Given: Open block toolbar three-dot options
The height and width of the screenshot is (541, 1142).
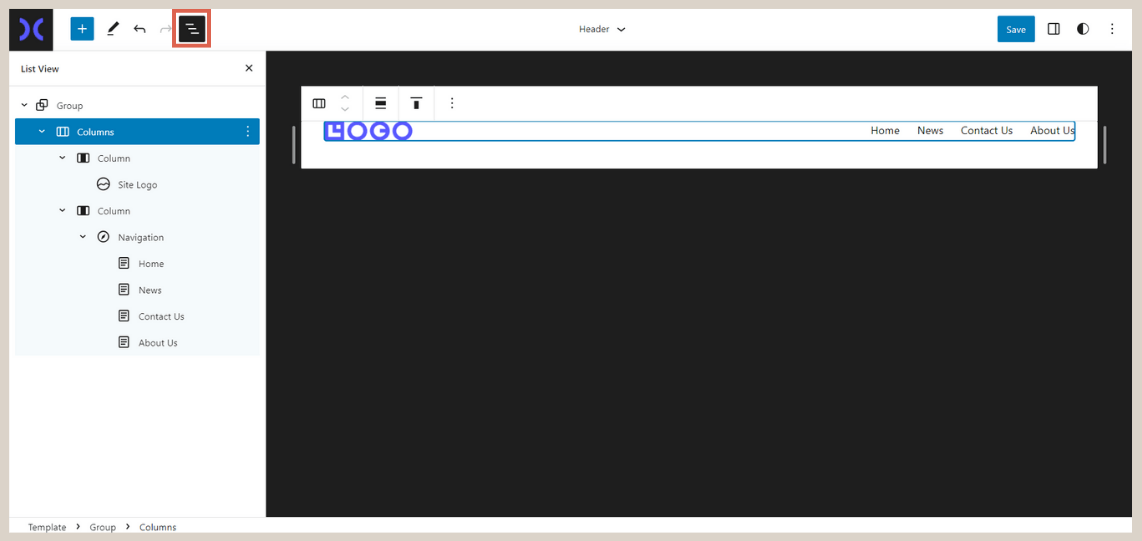Looking at the screenshot, I should 452,103.
